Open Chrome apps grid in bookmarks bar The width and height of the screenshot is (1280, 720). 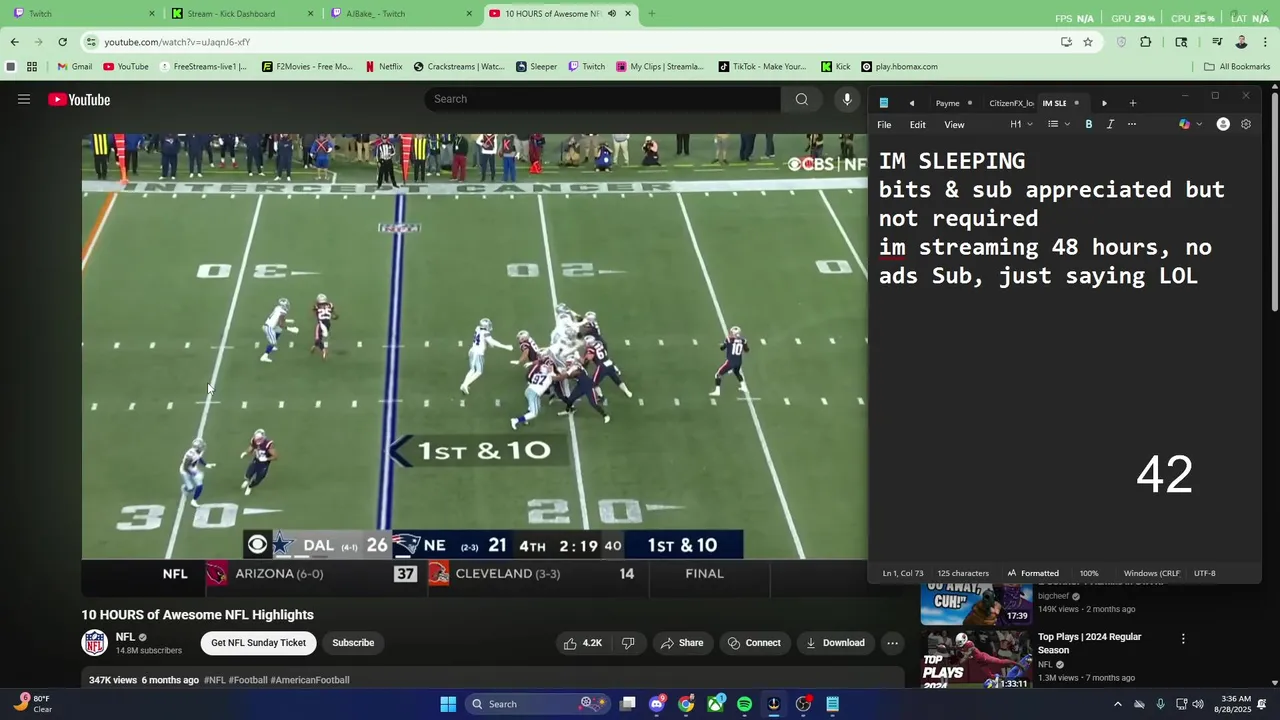32,67
